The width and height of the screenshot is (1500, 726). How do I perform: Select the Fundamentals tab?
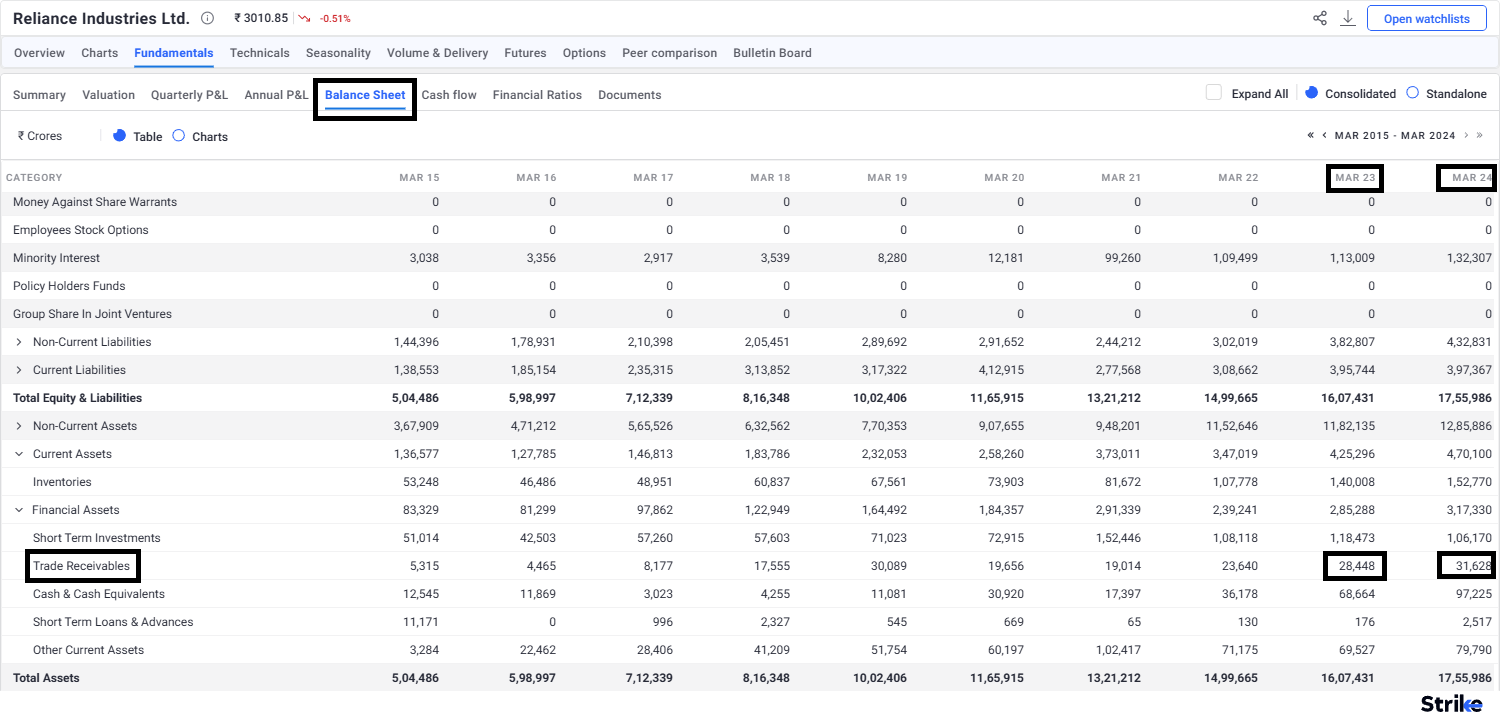click(174, 53)
